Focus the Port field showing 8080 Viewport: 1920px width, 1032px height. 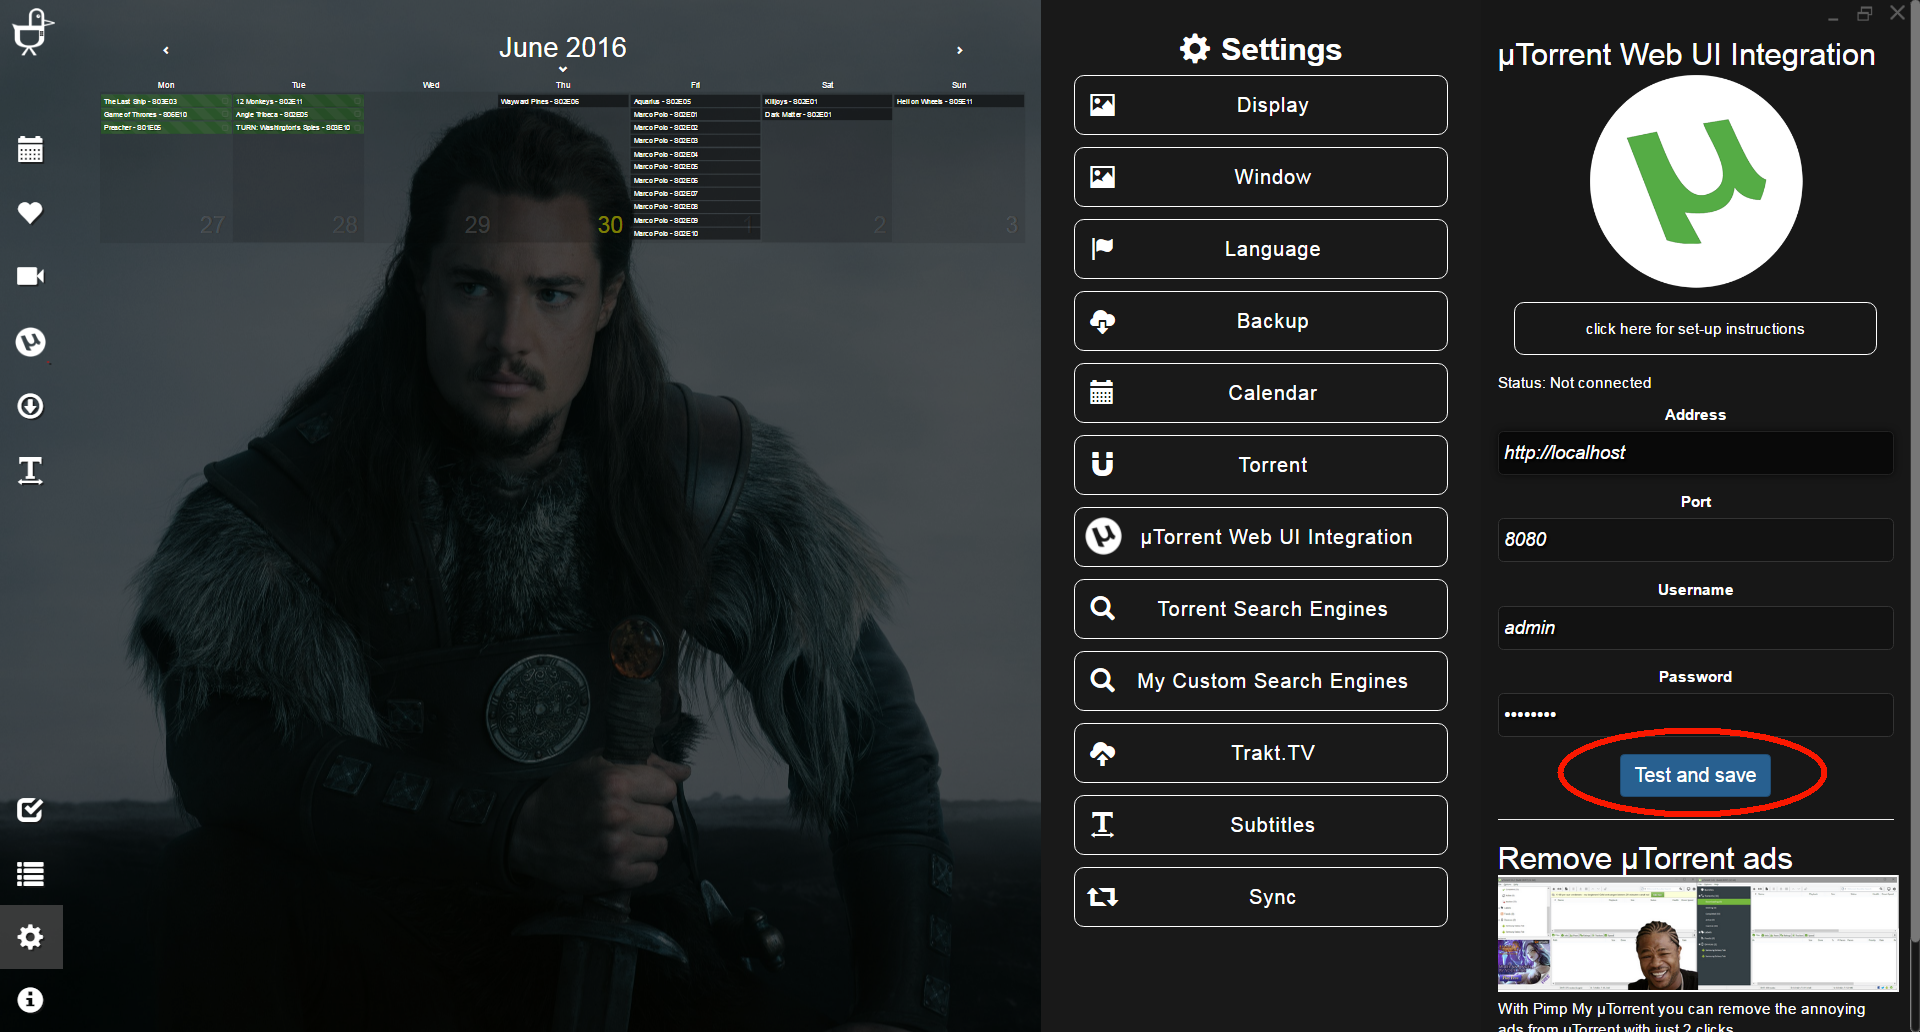[x=1695, y=540]
